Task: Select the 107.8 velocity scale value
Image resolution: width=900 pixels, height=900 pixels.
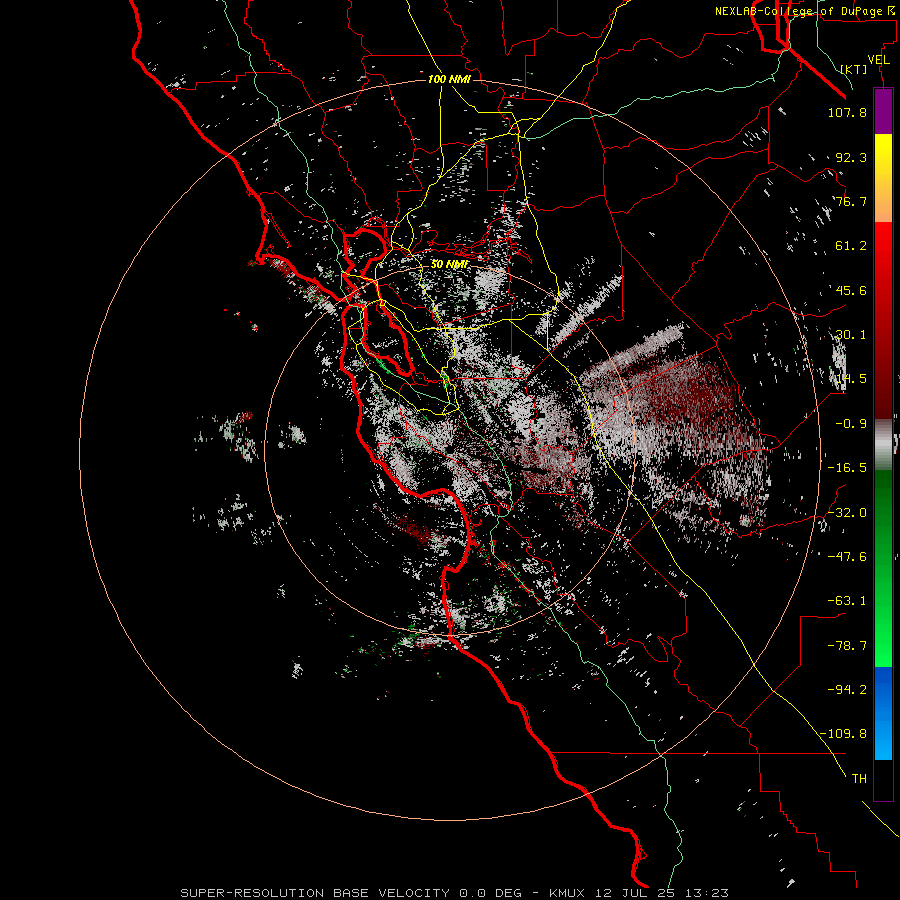Action: pyautogui.click(x=847, y=112)
